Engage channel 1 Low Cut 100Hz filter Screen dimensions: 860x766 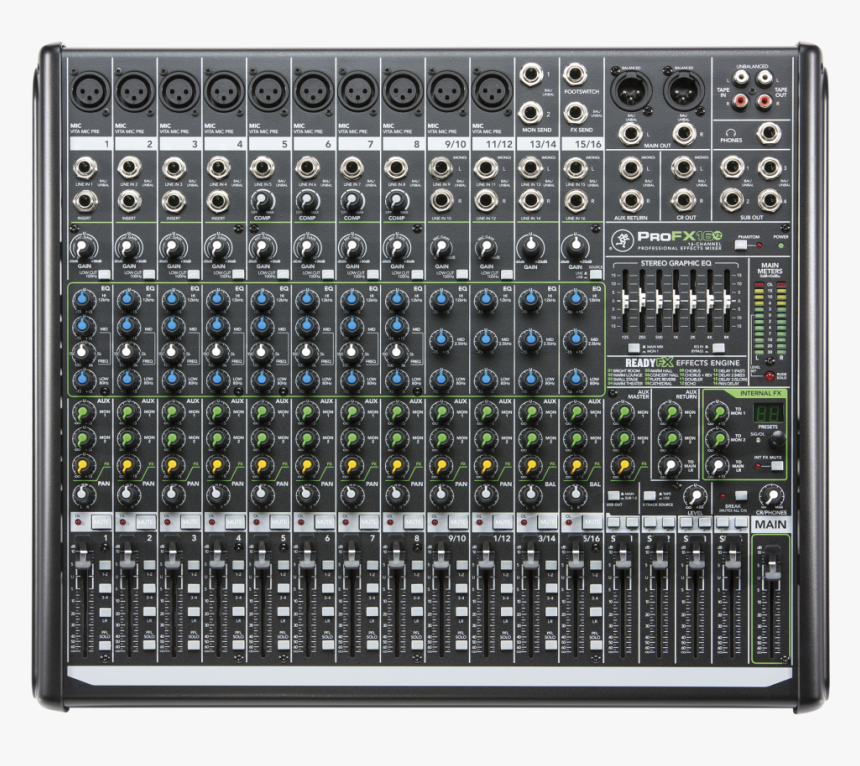pyautogui.click(x=103, y=274)
